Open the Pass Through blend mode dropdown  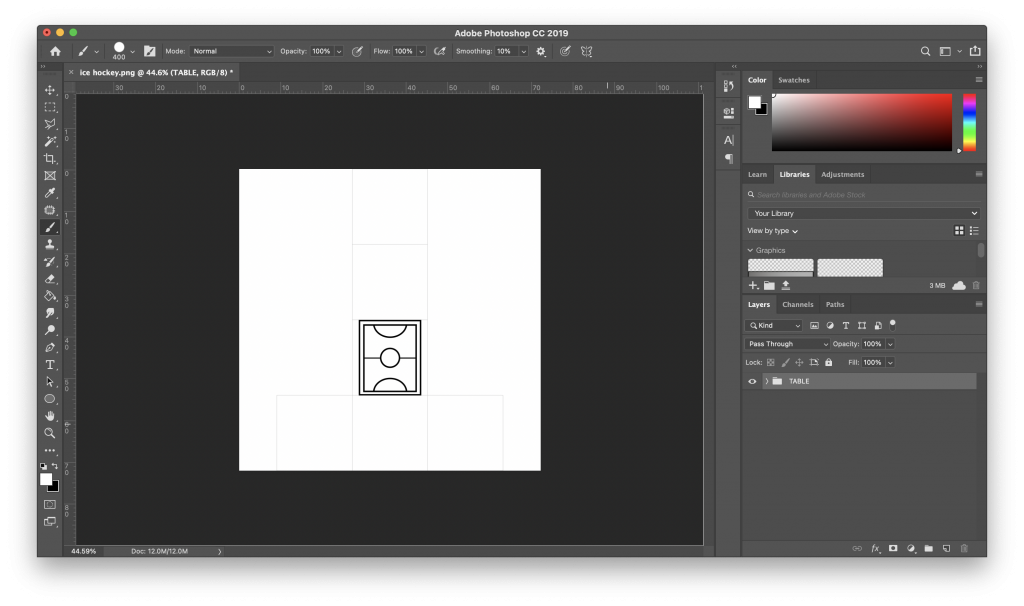[787, 344]
